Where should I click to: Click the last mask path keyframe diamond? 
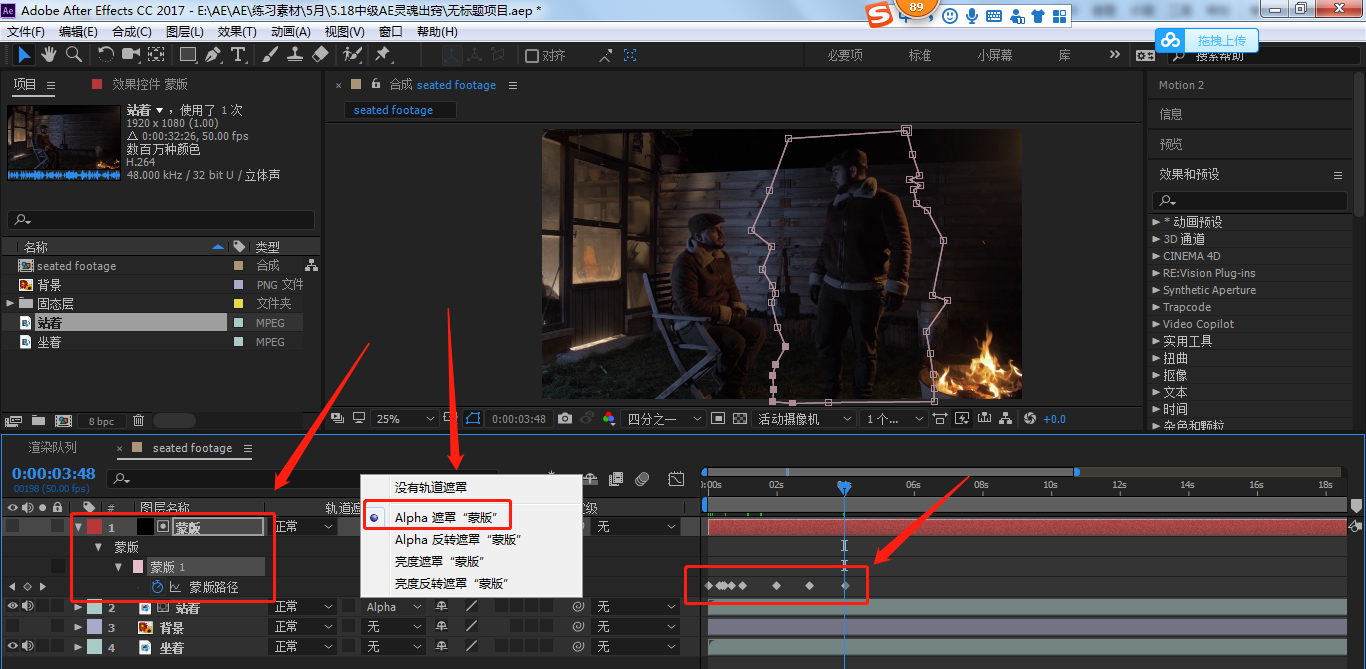pyautogui.click(x=845, y=586)
